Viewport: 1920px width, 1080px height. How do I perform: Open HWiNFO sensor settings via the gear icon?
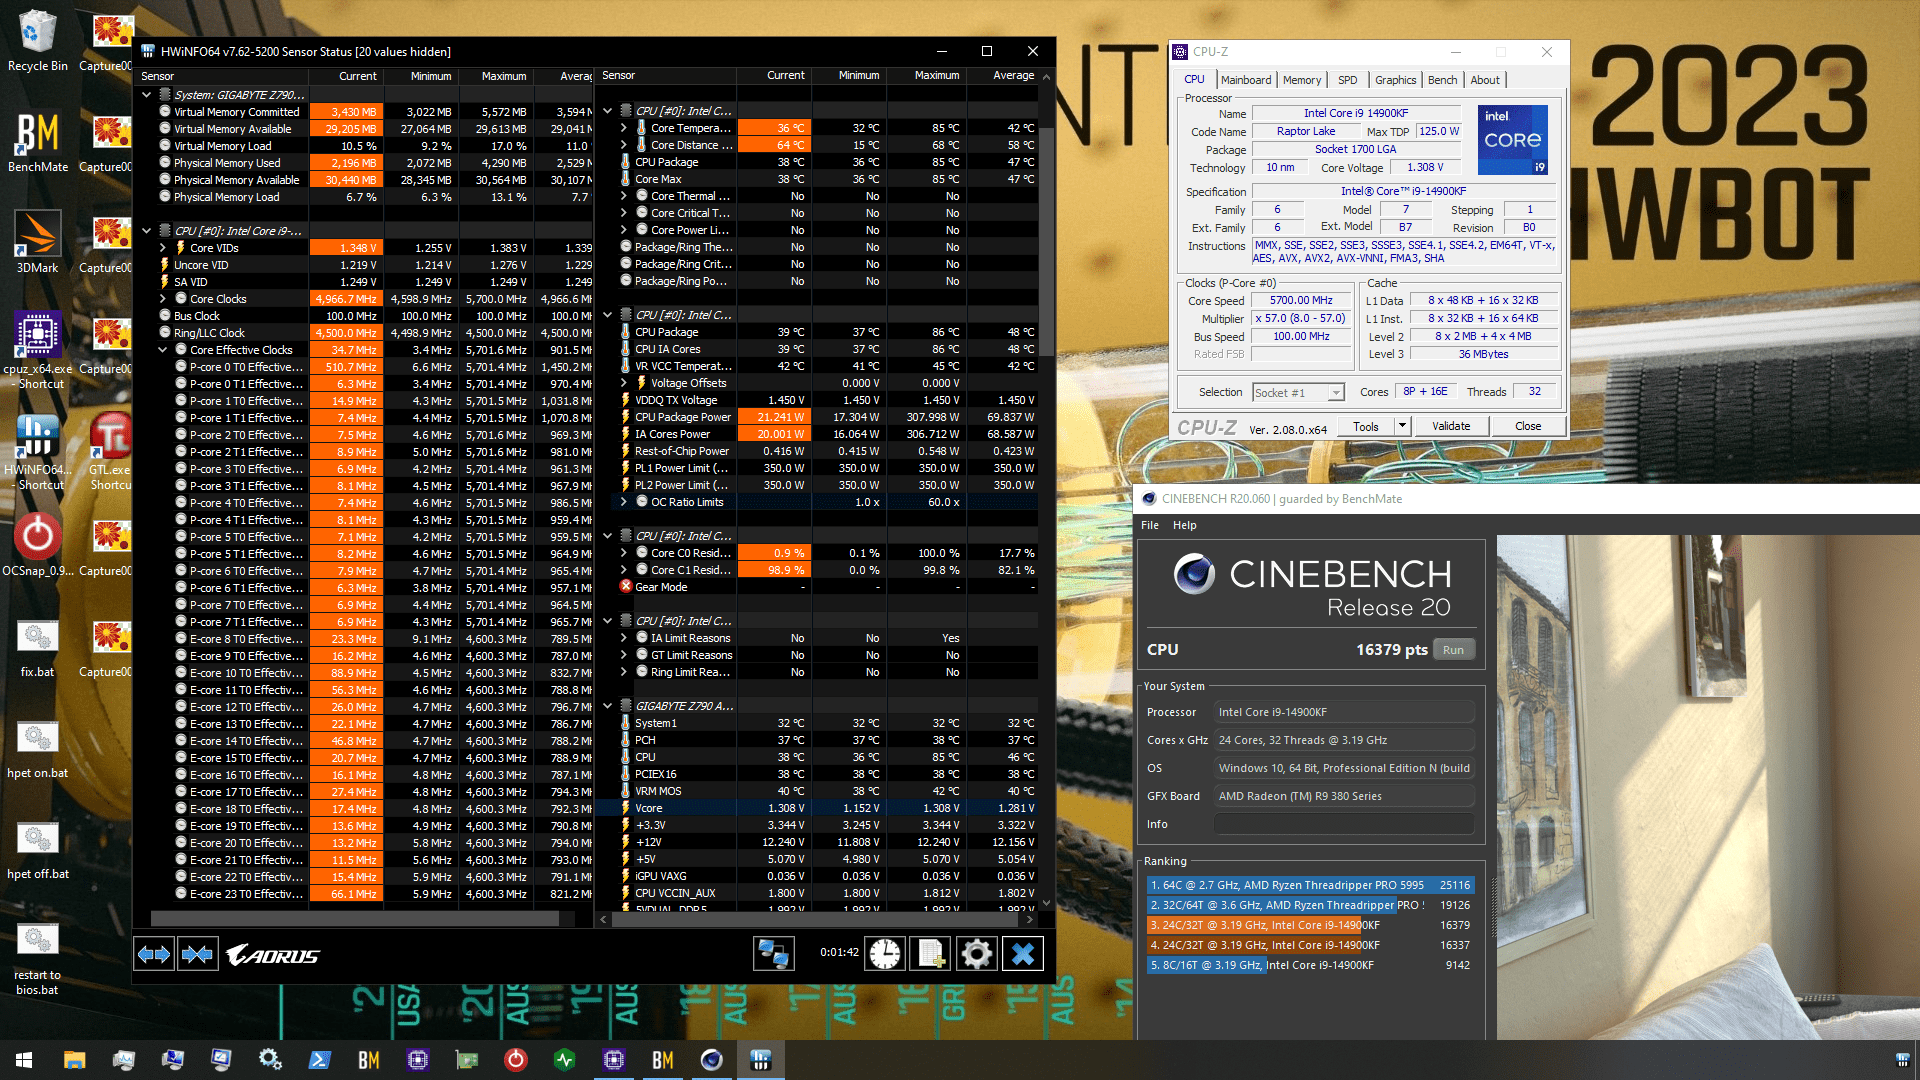(977, 954)
